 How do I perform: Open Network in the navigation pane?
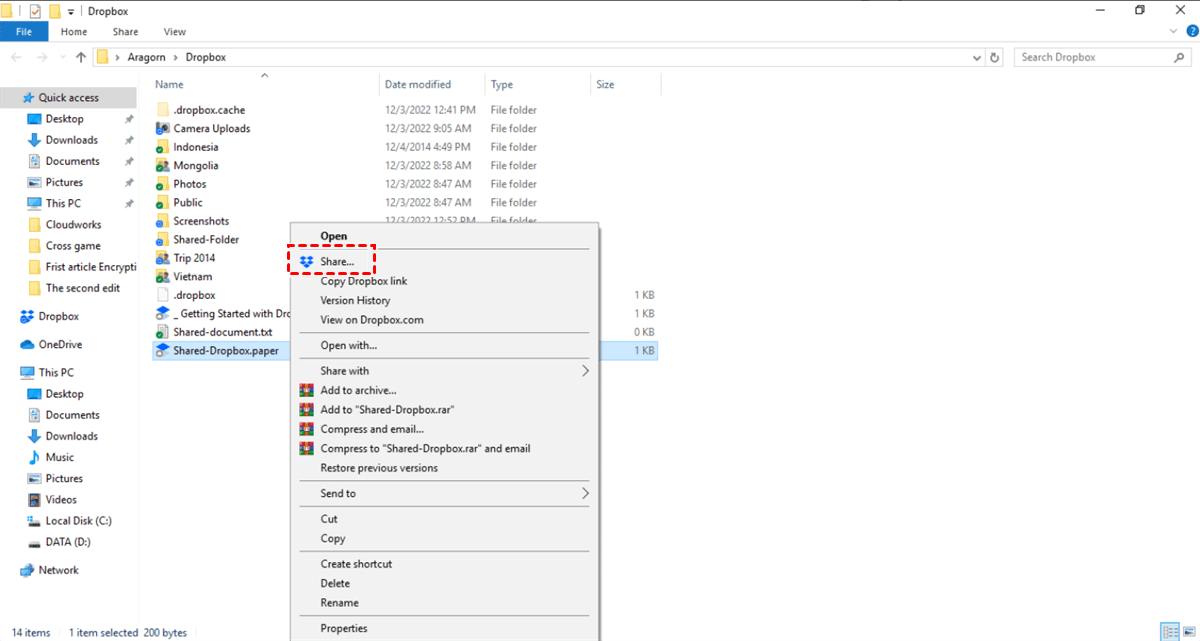(x=58, y=570)
